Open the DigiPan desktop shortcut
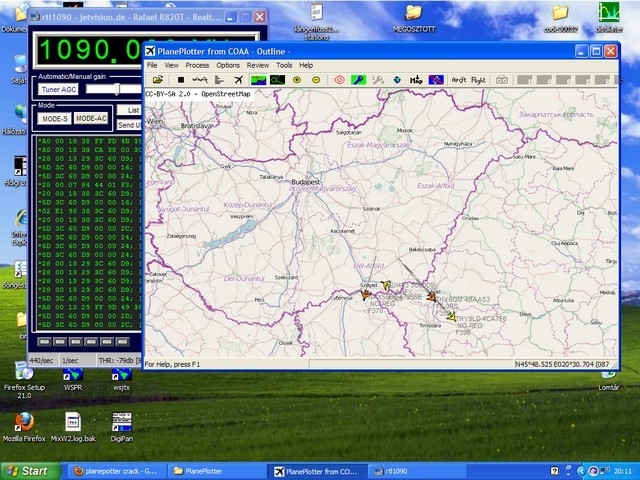640x480 pixels. coord(122,427)
